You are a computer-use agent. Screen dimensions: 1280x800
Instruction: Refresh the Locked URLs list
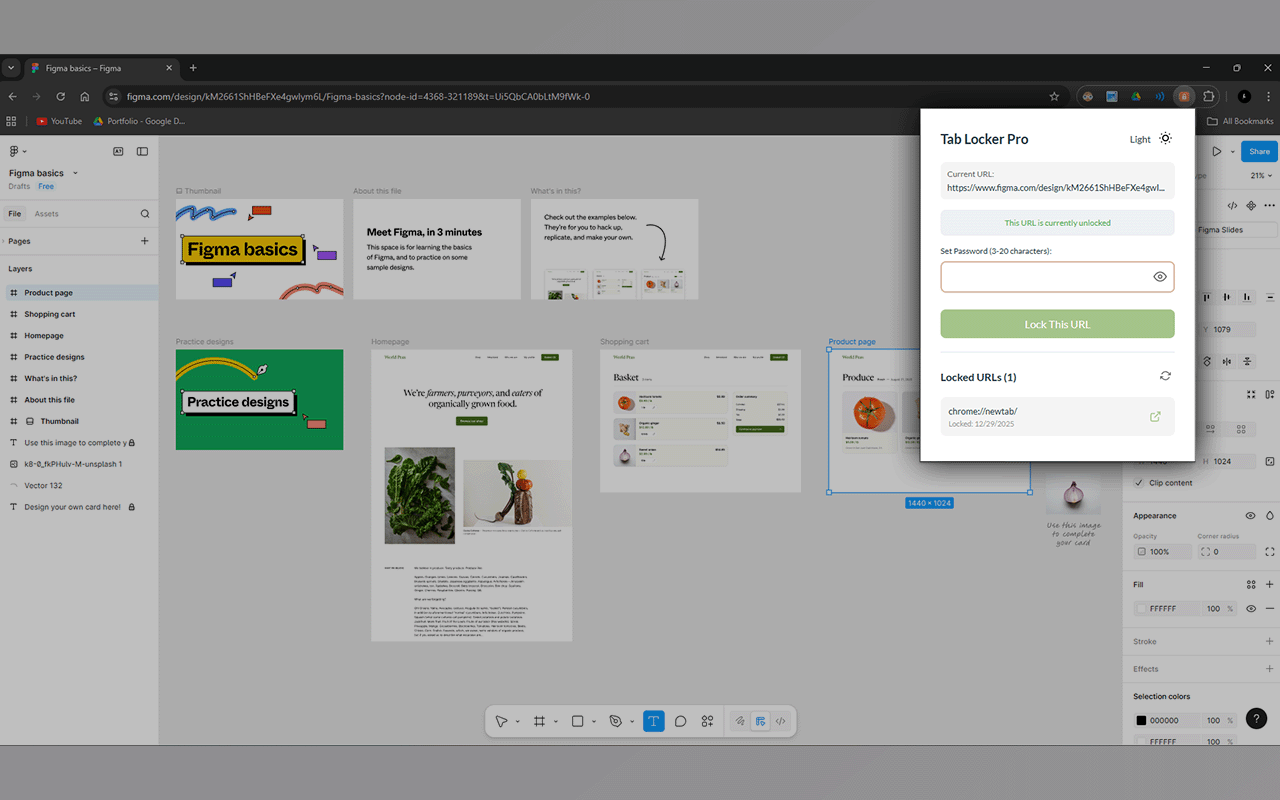coord(1165,376)
